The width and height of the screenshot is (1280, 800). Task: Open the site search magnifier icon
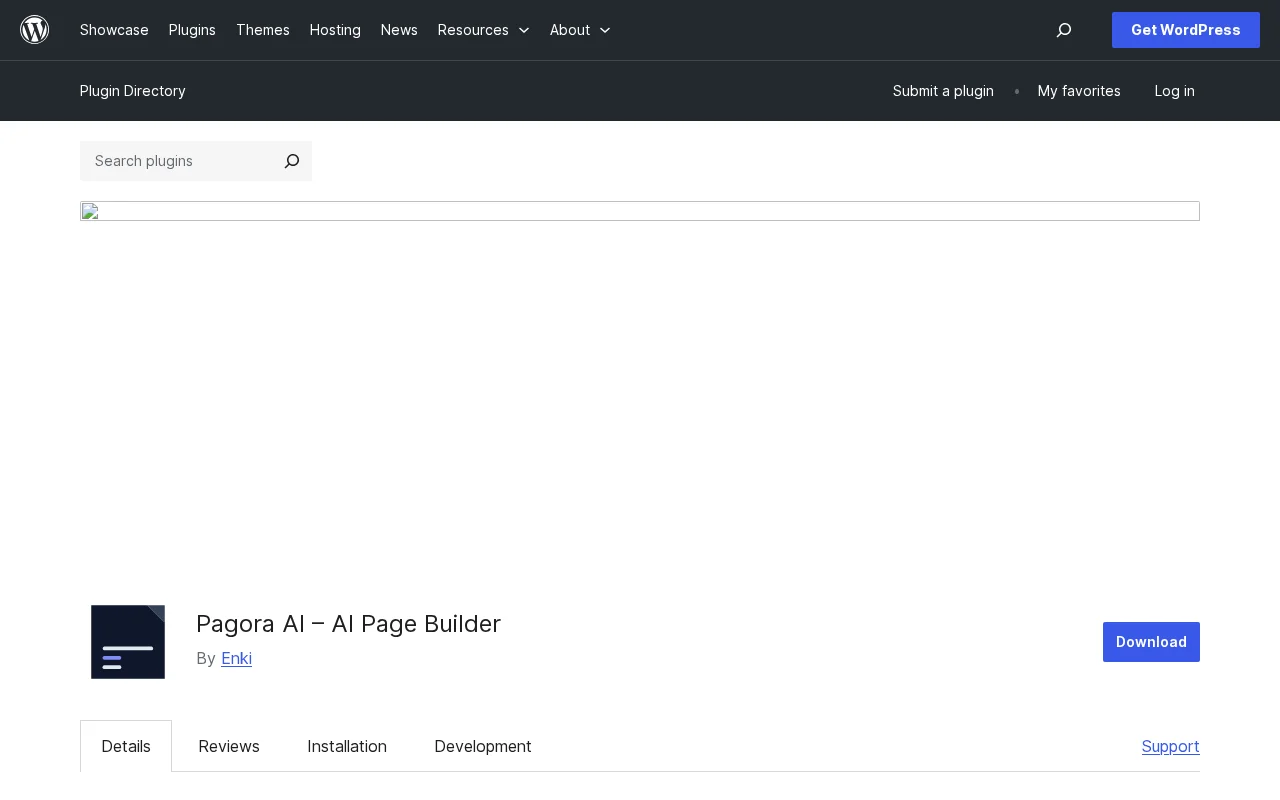pos(1064,30)
